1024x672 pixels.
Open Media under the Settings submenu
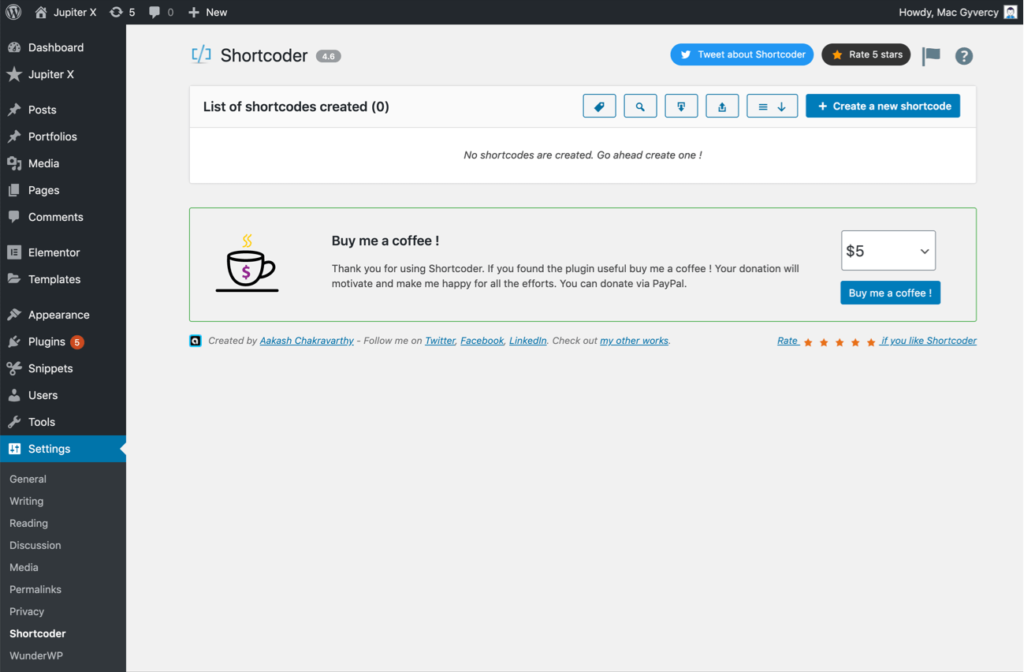click(24, 568)
